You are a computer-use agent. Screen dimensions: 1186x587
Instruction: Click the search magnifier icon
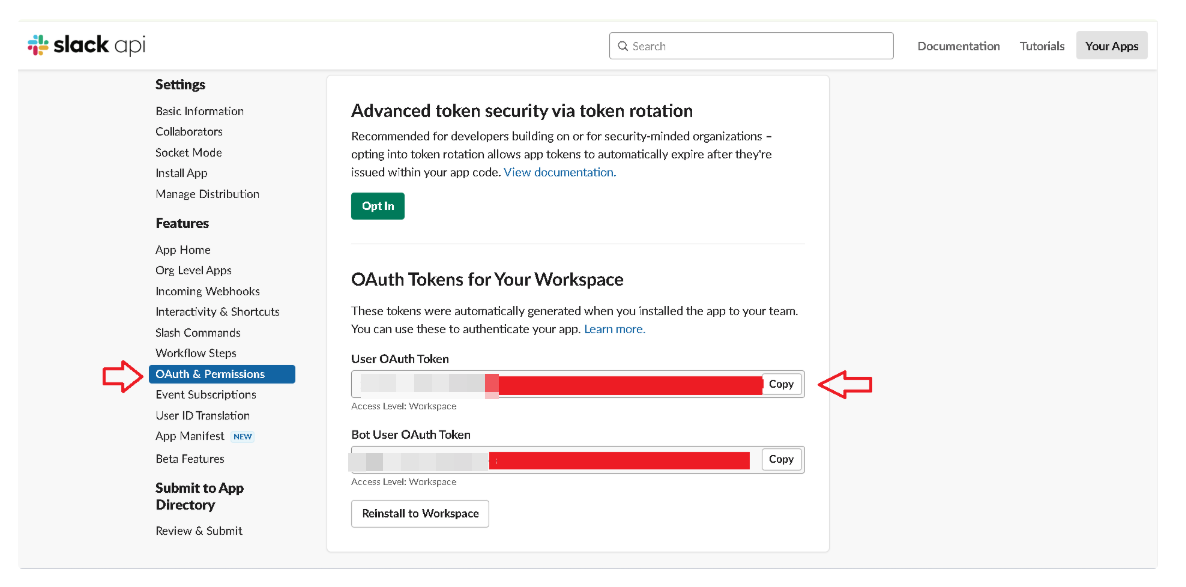(x=623, y=46)
